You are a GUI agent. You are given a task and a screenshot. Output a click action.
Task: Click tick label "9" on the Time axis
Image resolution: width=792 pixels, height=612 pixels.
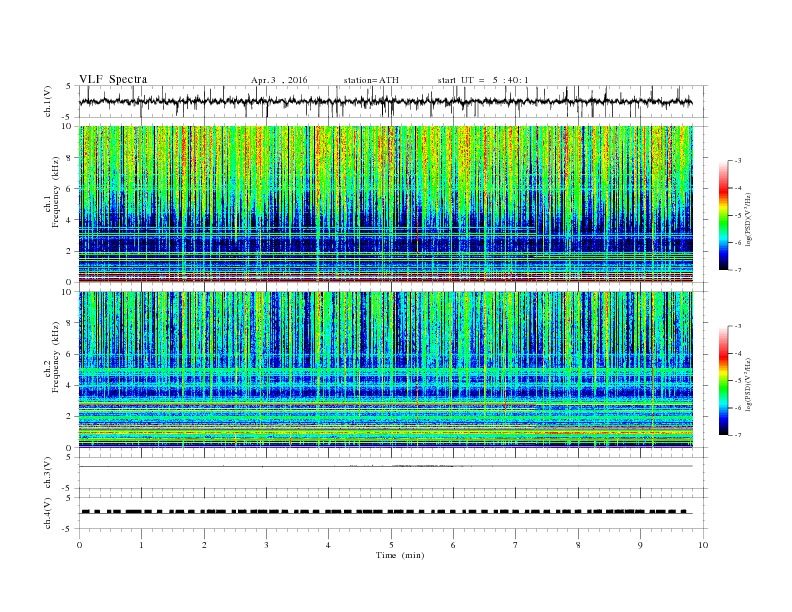640,545
